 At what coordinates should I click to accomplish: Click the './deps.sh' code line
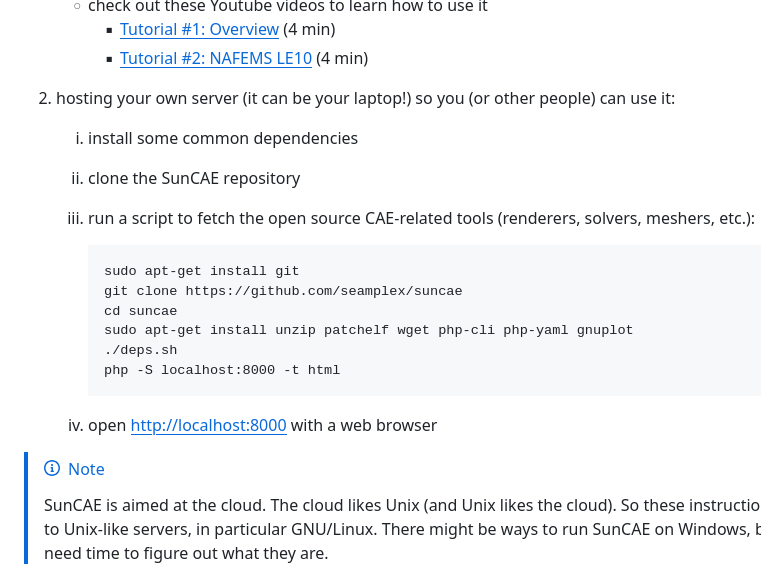pyautogui.click(x=141, y=350)
